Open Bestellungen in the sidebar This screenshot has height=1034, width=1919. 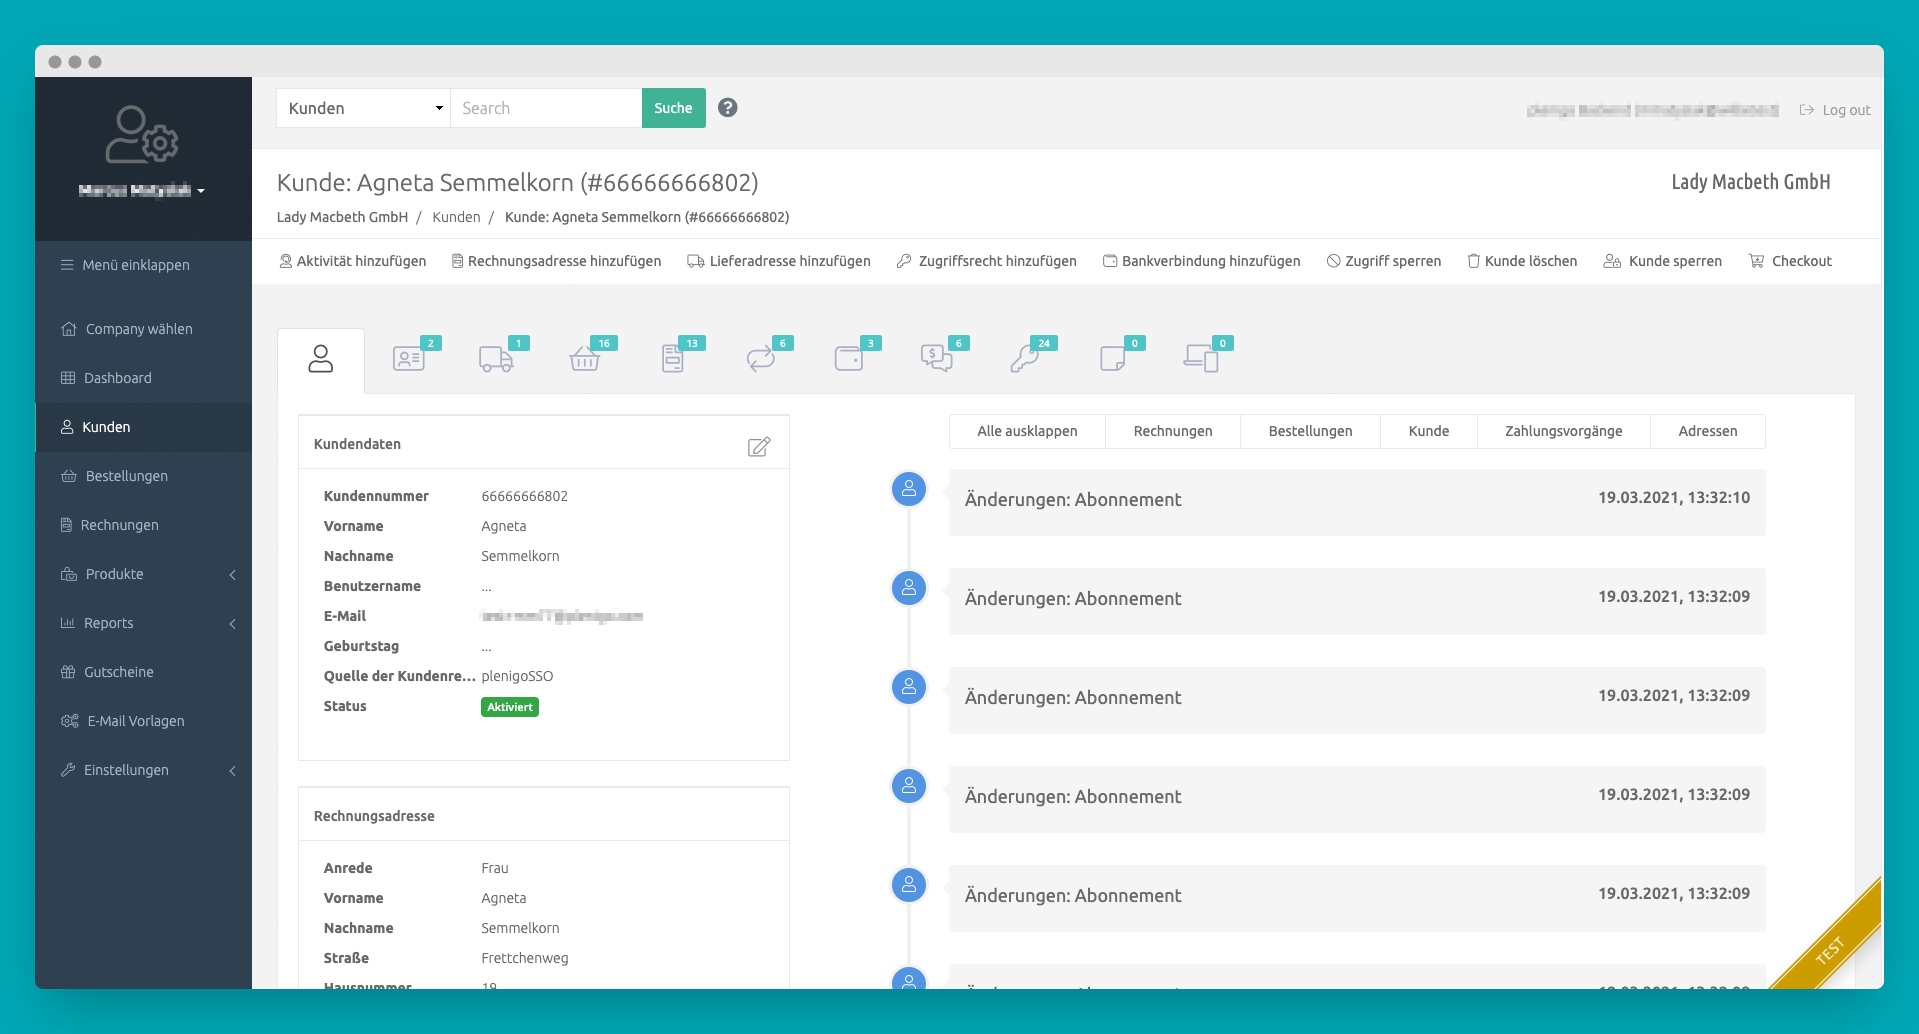point(114,476)
